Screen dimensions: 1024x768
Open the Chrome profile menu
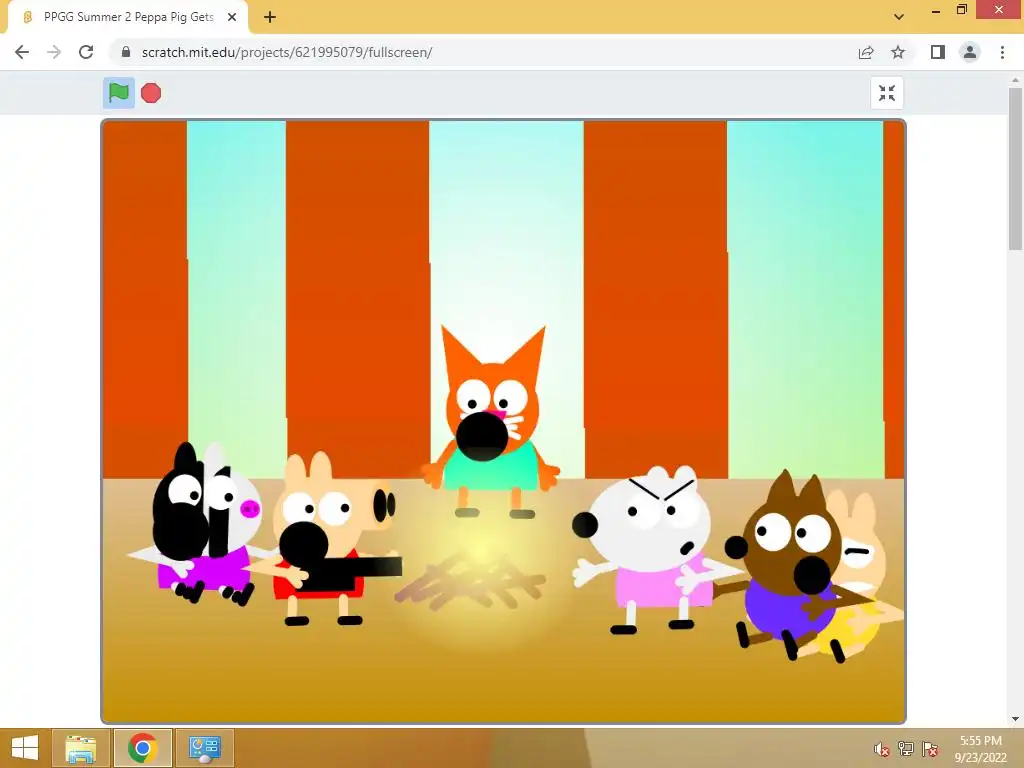point(970,52)
